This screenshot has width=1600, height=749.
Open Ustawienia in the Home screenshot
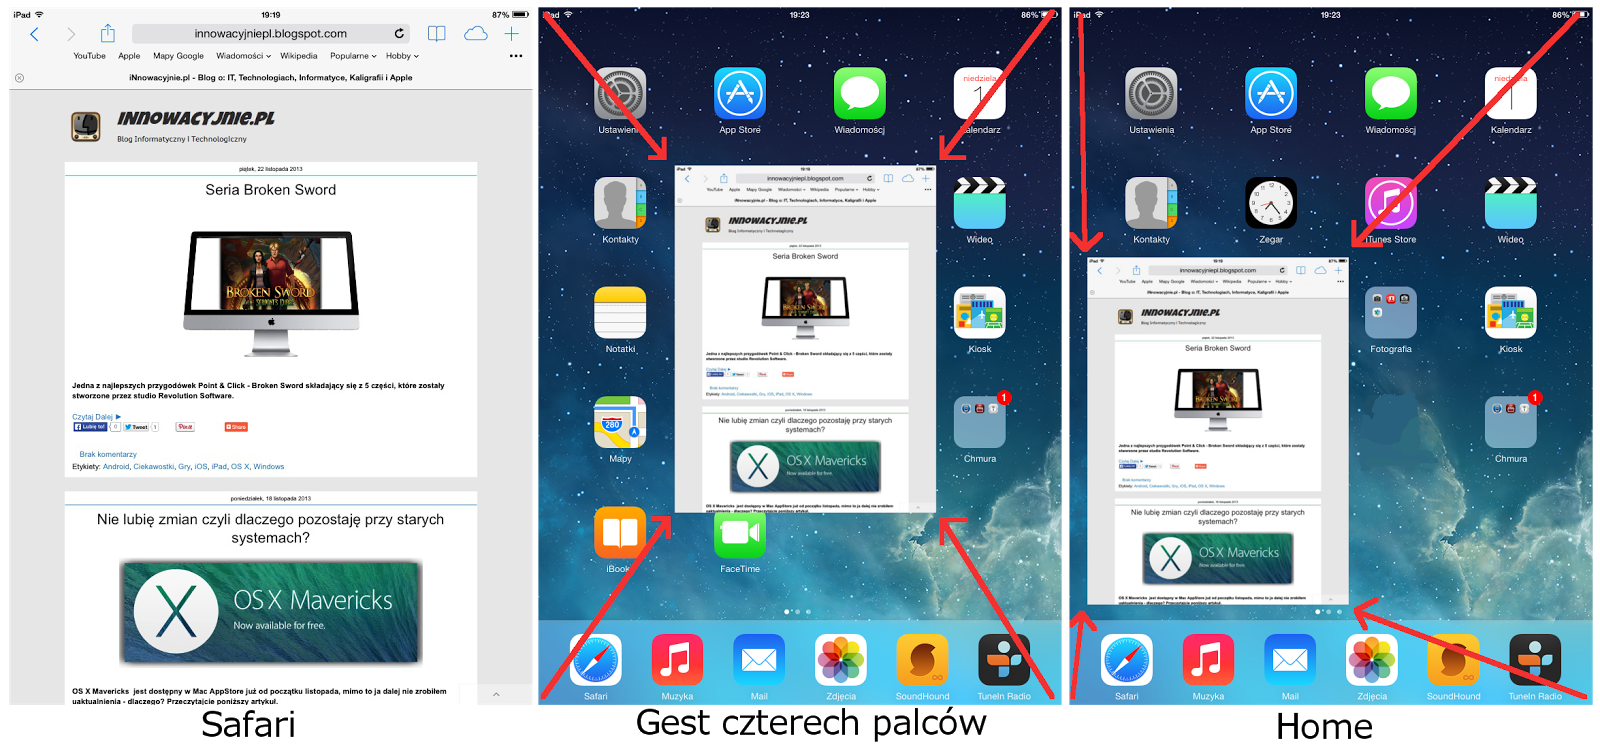(x=1151, y=93)
